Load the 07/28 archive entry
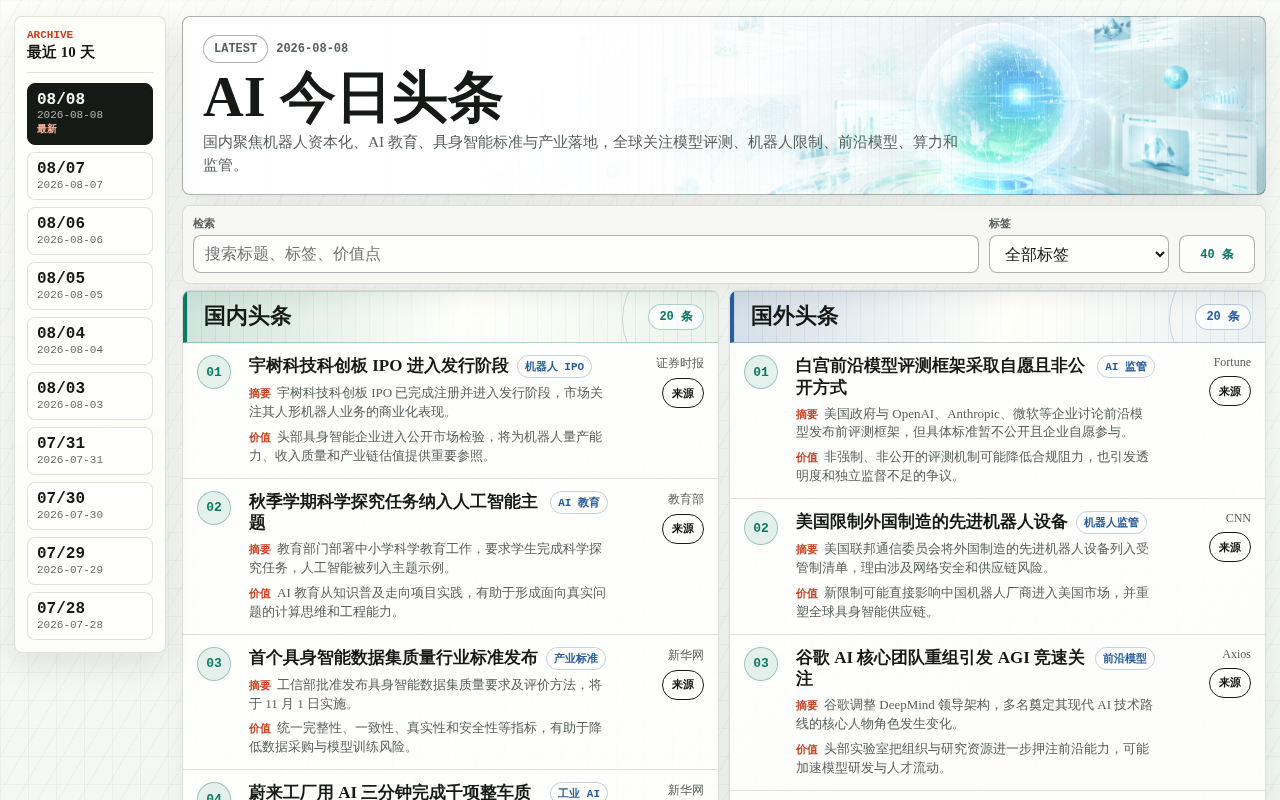 [x=90, y=616]
